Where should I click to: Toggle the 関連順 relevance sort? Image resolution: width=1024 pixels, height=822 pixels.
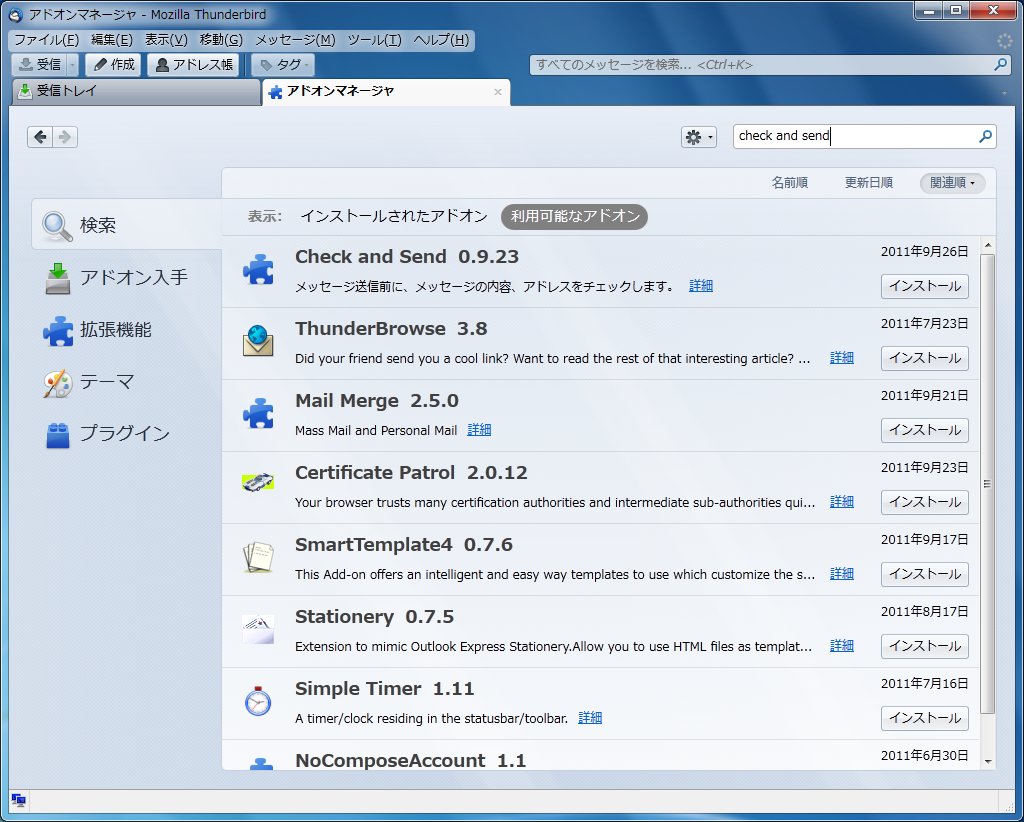[x=953, y=183]
